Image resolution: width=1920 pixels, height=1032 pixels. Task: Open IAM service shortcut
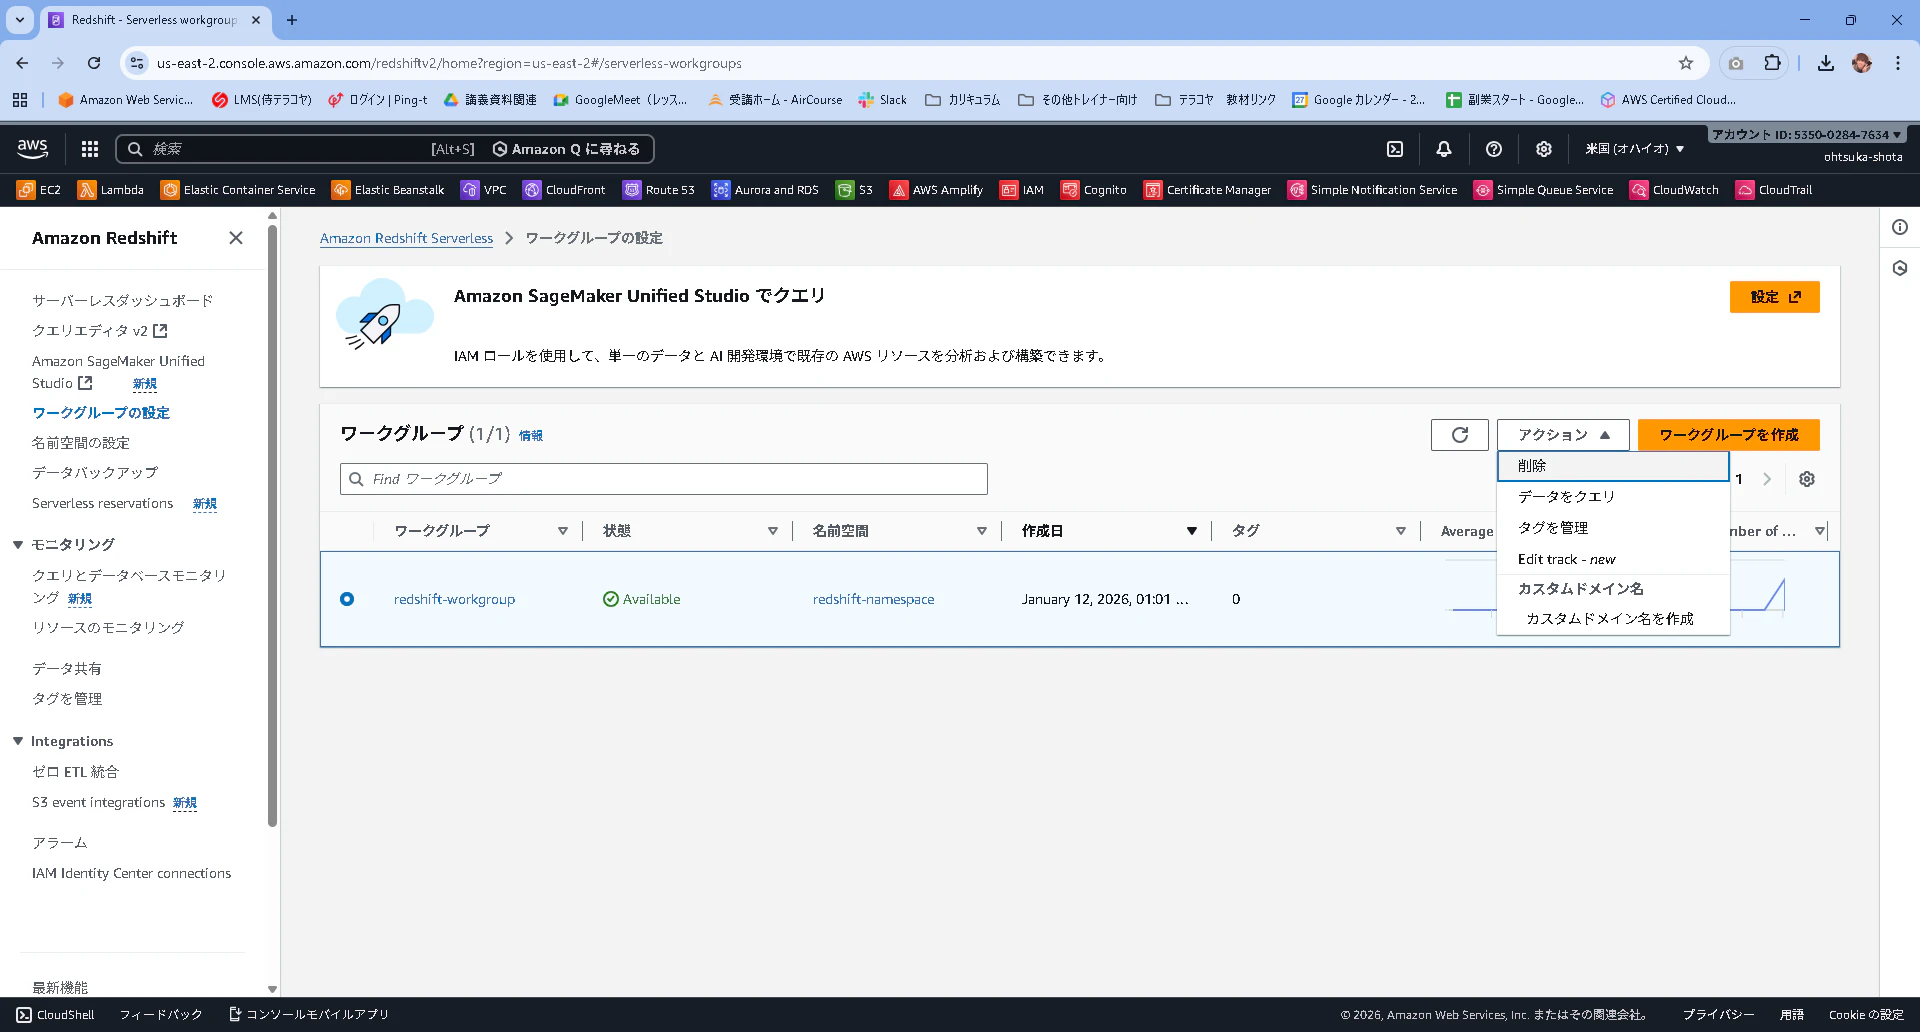[1022, 190]
